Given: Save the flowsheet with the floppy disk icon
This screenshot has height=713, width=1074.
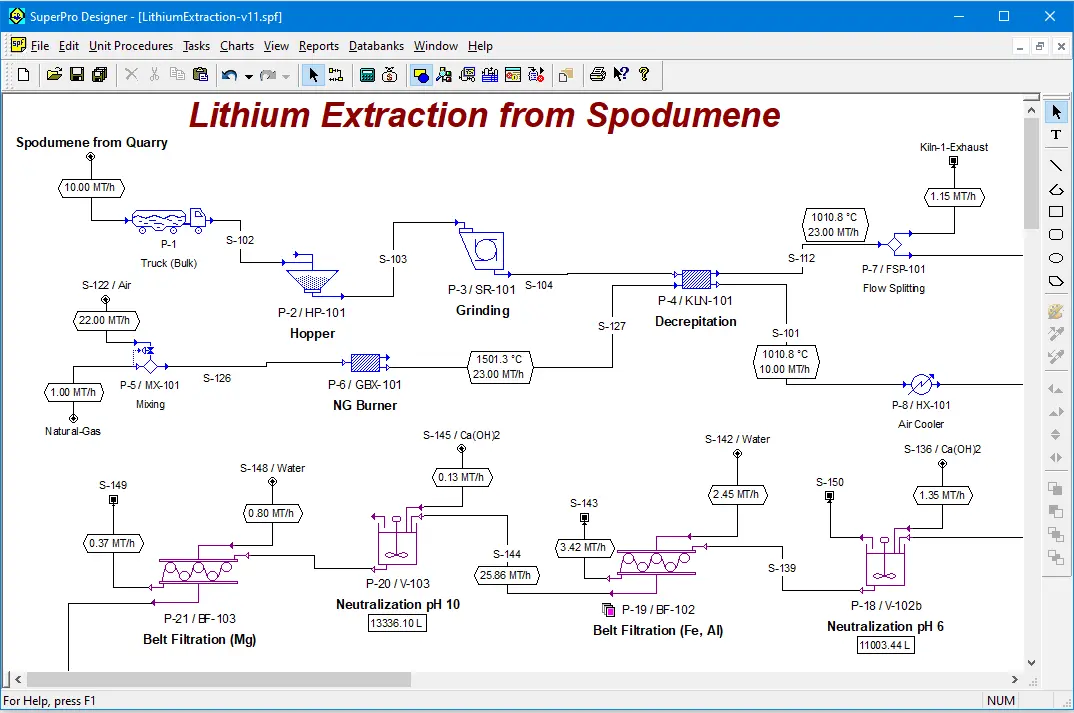Looking at the screenshot, I should [77, 75].
